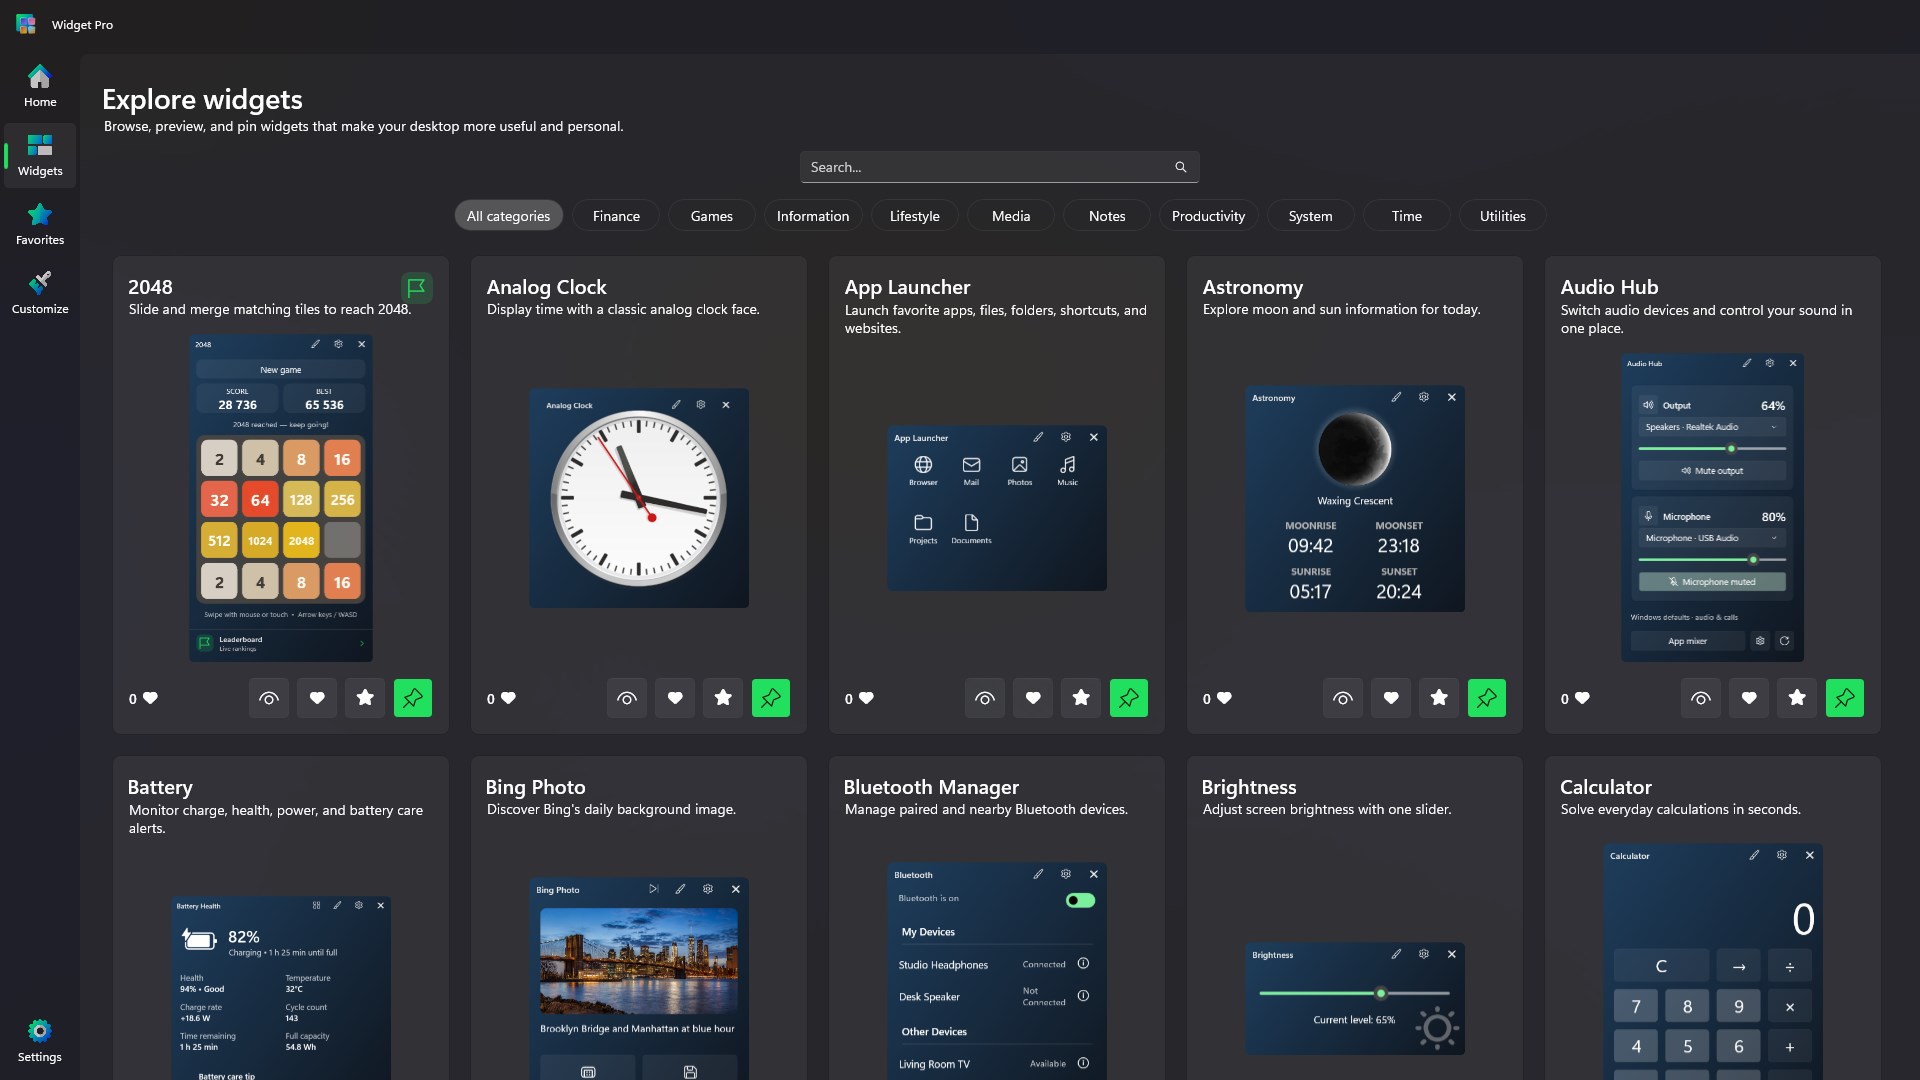The image size is (1920, 1080).
Task: Pin the Audio Hub widget
Action: (1845, 698)
